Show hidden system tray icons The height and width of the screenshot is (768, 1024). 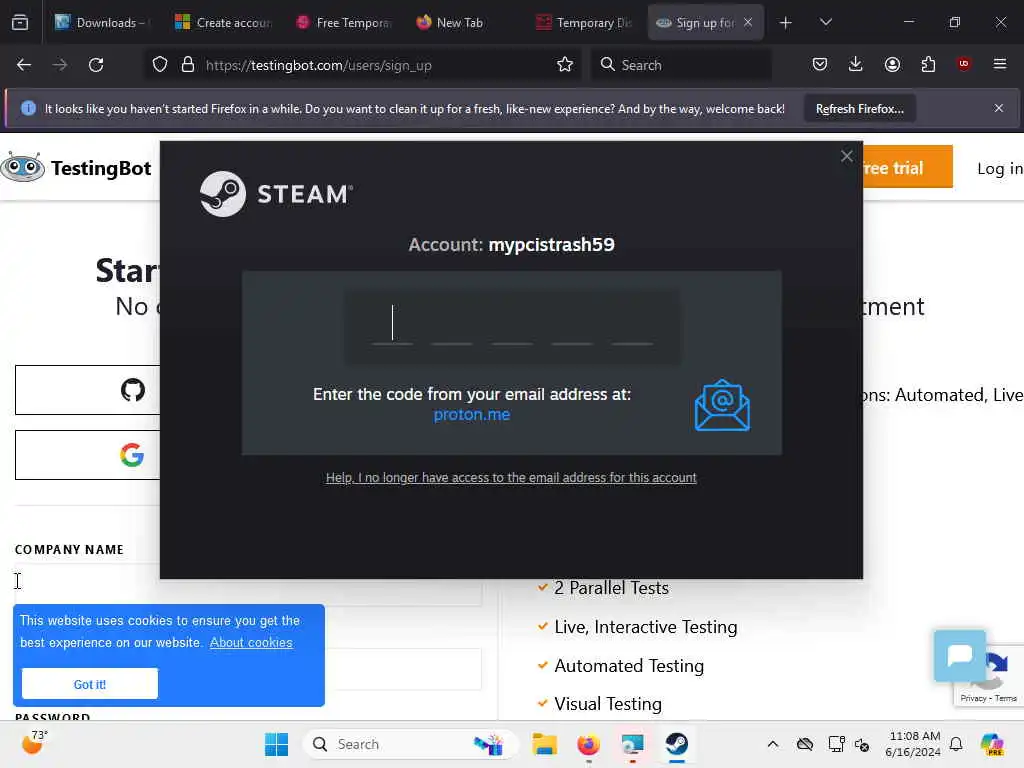click(x=773, y=744)
